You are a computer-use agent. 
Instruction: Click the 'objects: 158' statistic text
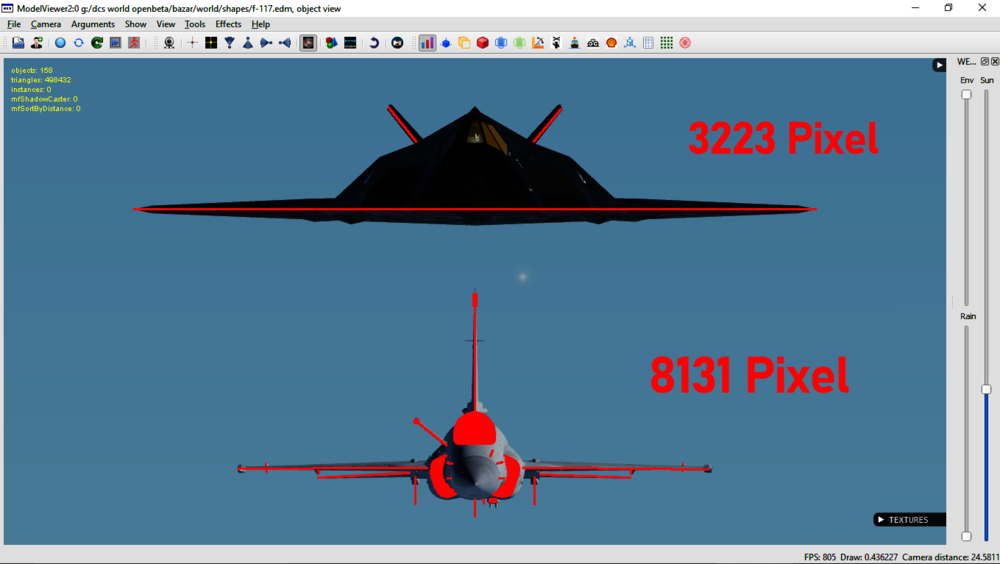coord(32,70)
